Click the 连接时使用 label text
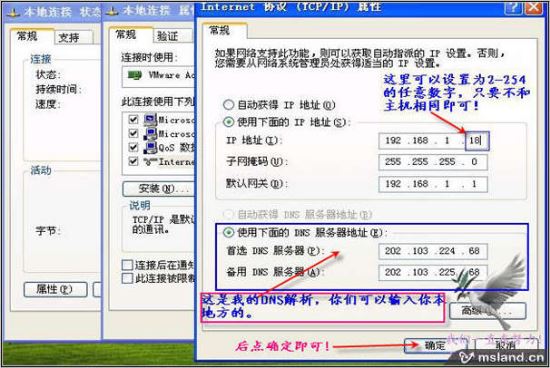This screenshot has width=550, height=368. pyautogui.click(x=150, y=57)
